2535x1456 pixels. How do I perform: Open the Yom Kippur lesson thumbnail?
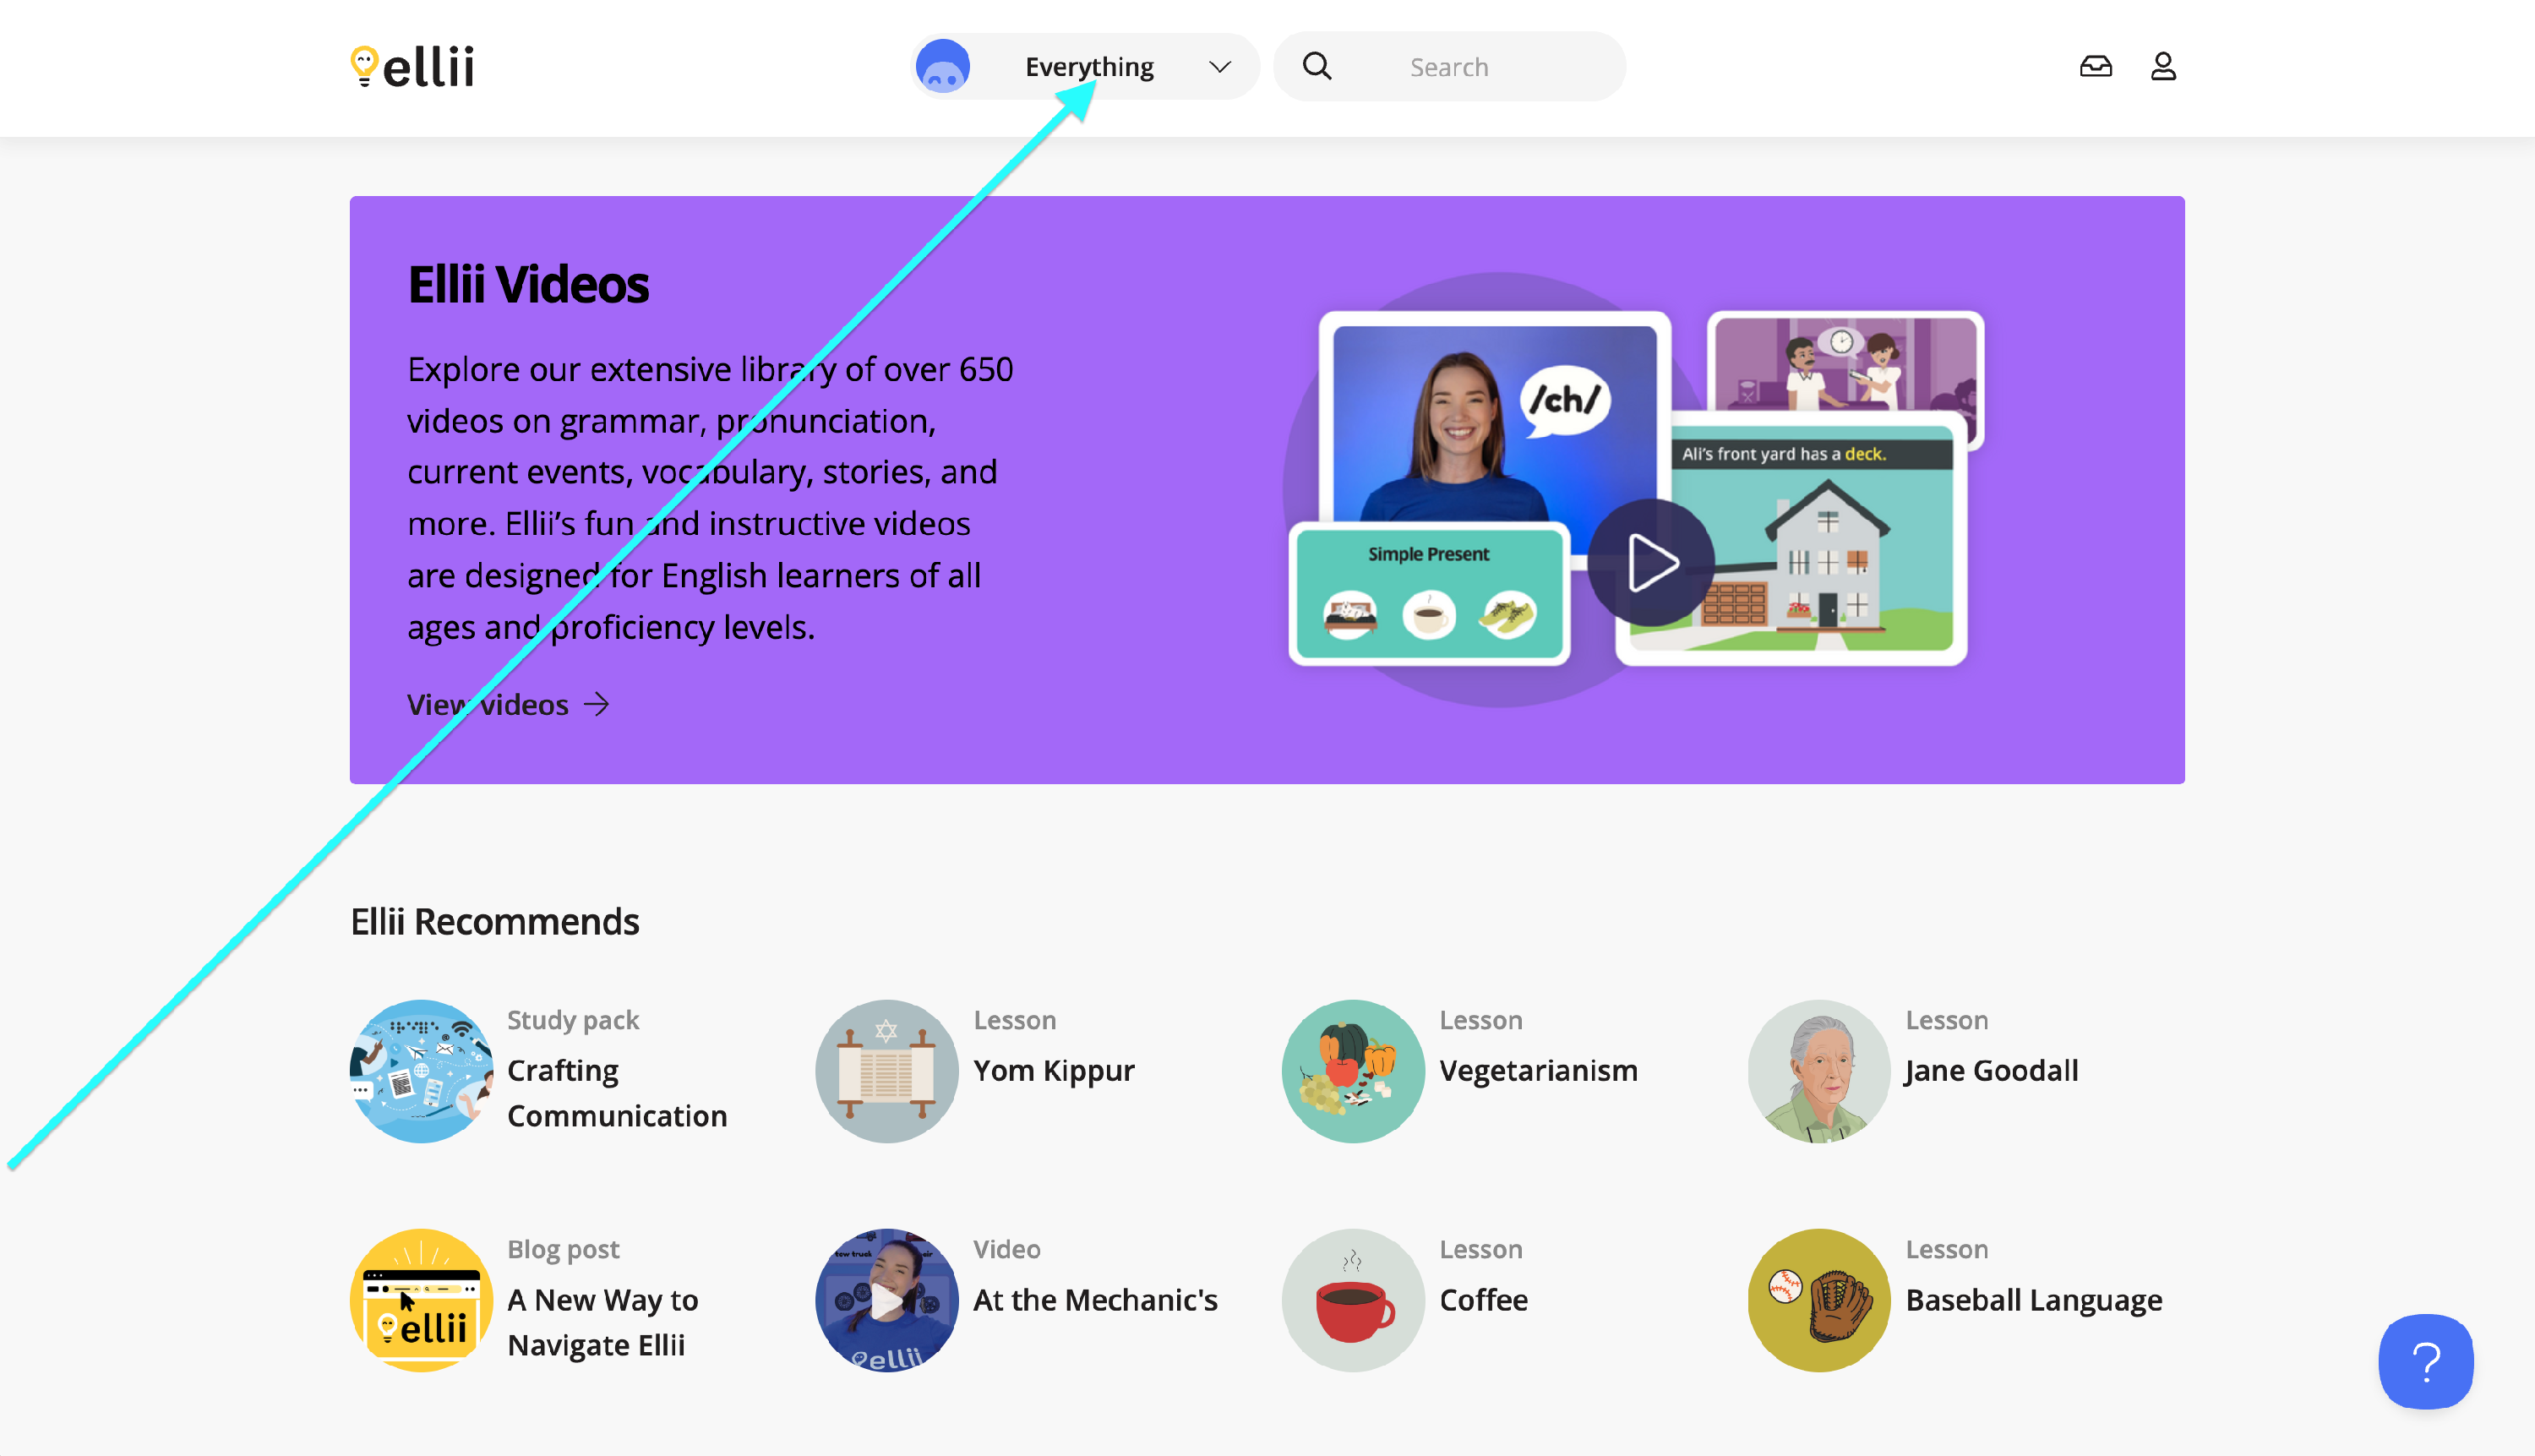point(886,1071)
